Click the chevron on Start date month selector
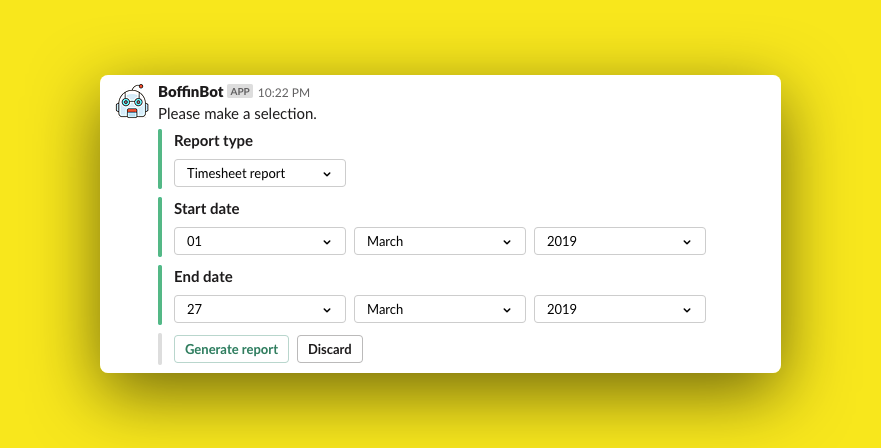This screenshot has width=881, height=448. pos(507,242)
